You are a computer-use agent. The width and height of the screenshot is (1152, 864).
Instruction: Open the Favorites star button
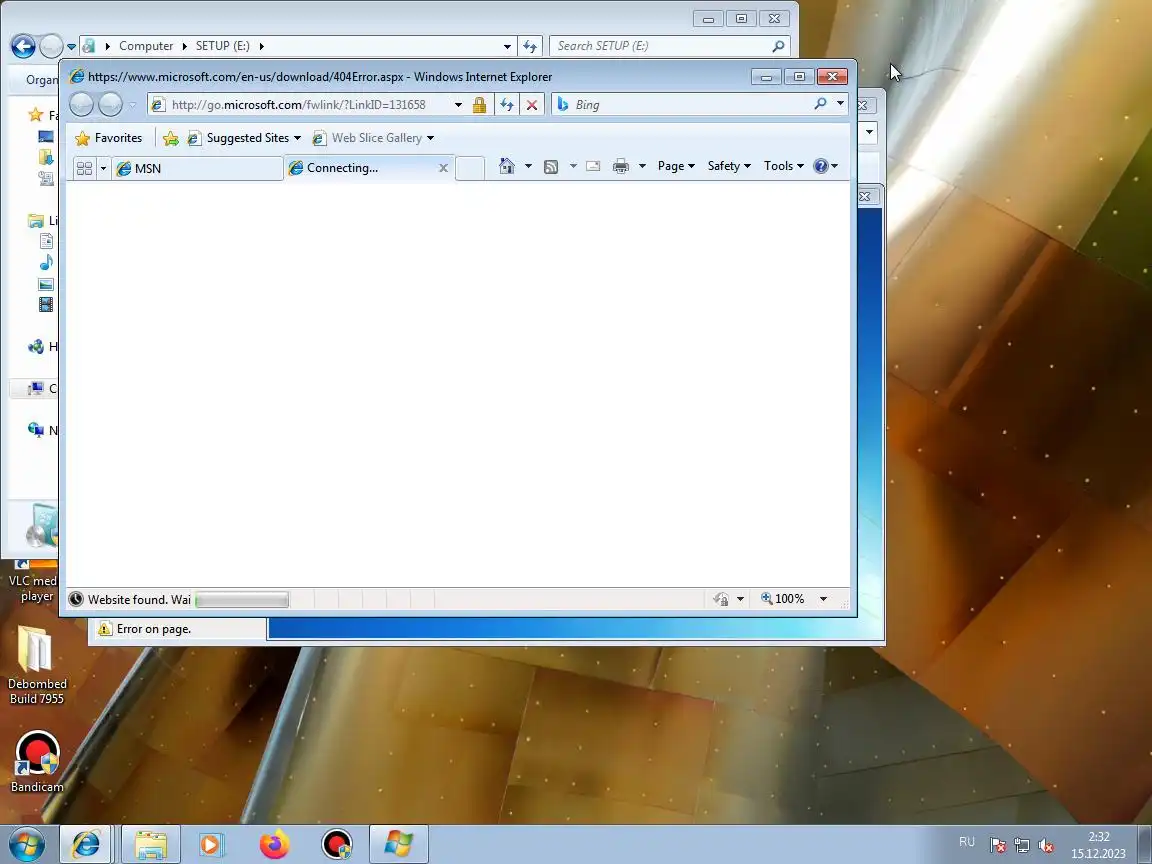click(x=109, y=138)
